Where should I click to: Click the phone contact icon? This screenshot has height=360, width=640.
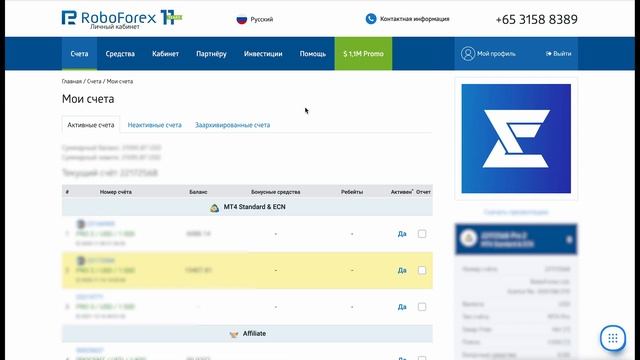click(371, 19)
